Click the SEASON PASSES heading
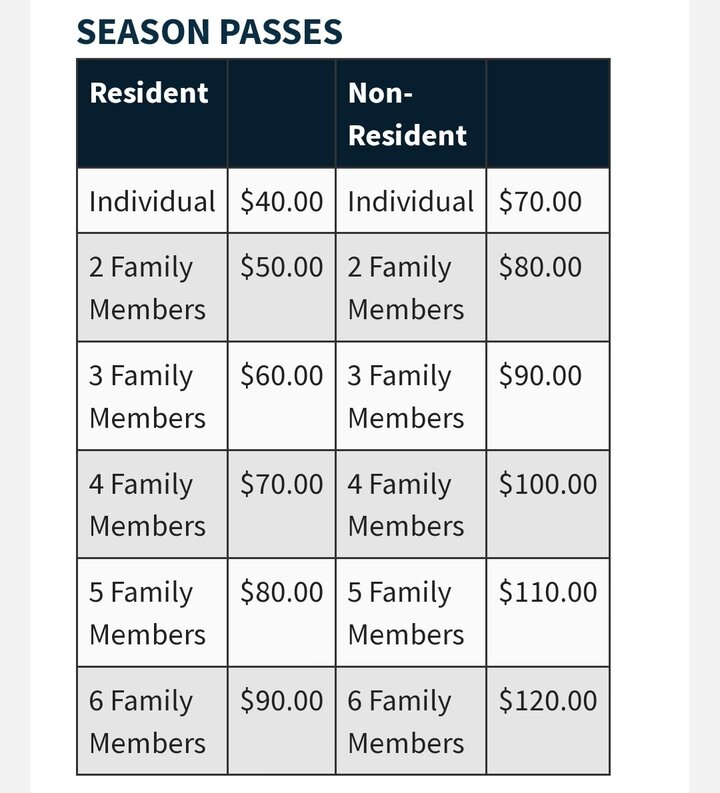The width and height of the screenshot is (720, 793). [x=209, y=32]
